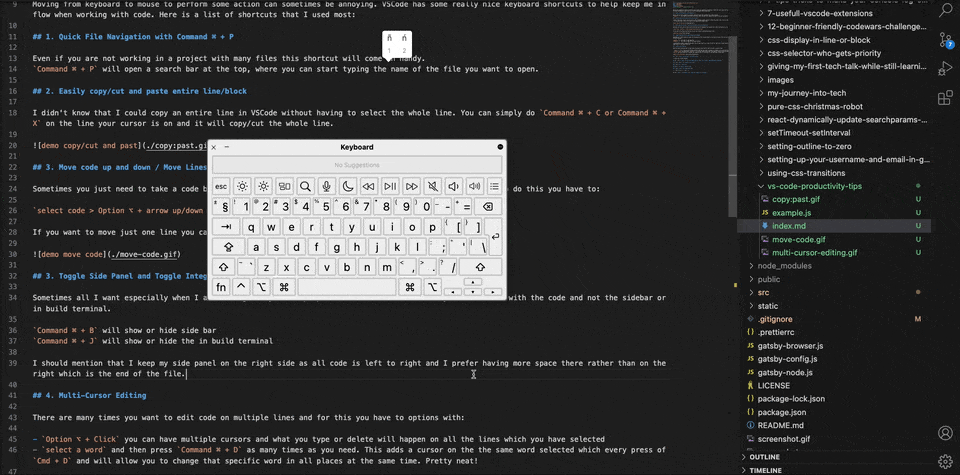Screen dimensions: 960x475
Task: Open Source Control view in activity bar
Action: [x=945, y=39]
